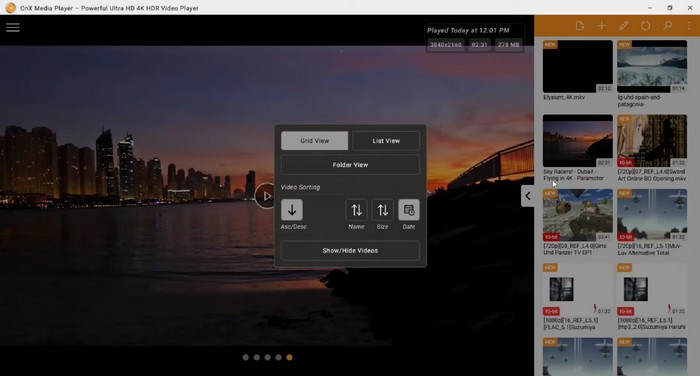Click the pencil edit icon
Viewport: 700px width, 376px height.
coord(624,26)
